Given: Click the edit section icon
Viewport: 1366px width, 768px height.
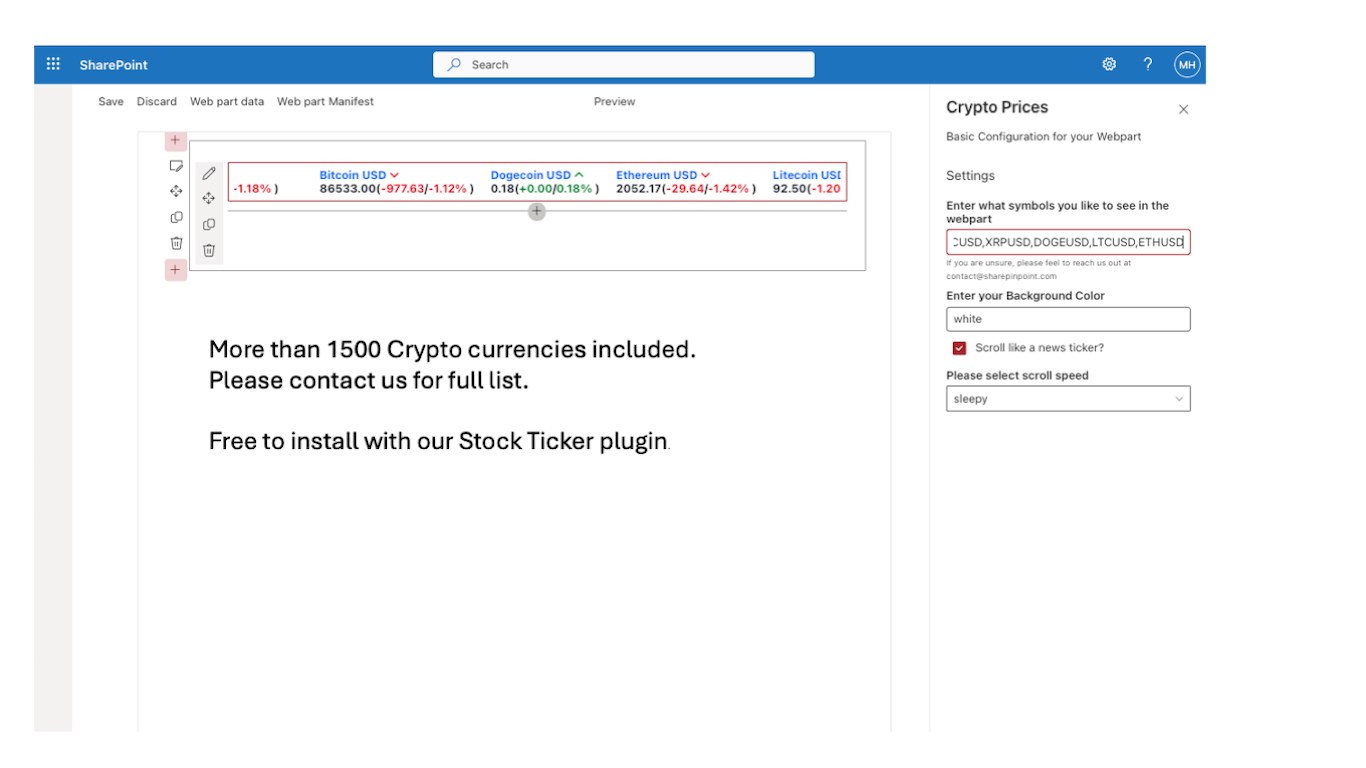Looking at the screenshot, I should point(176,166).
